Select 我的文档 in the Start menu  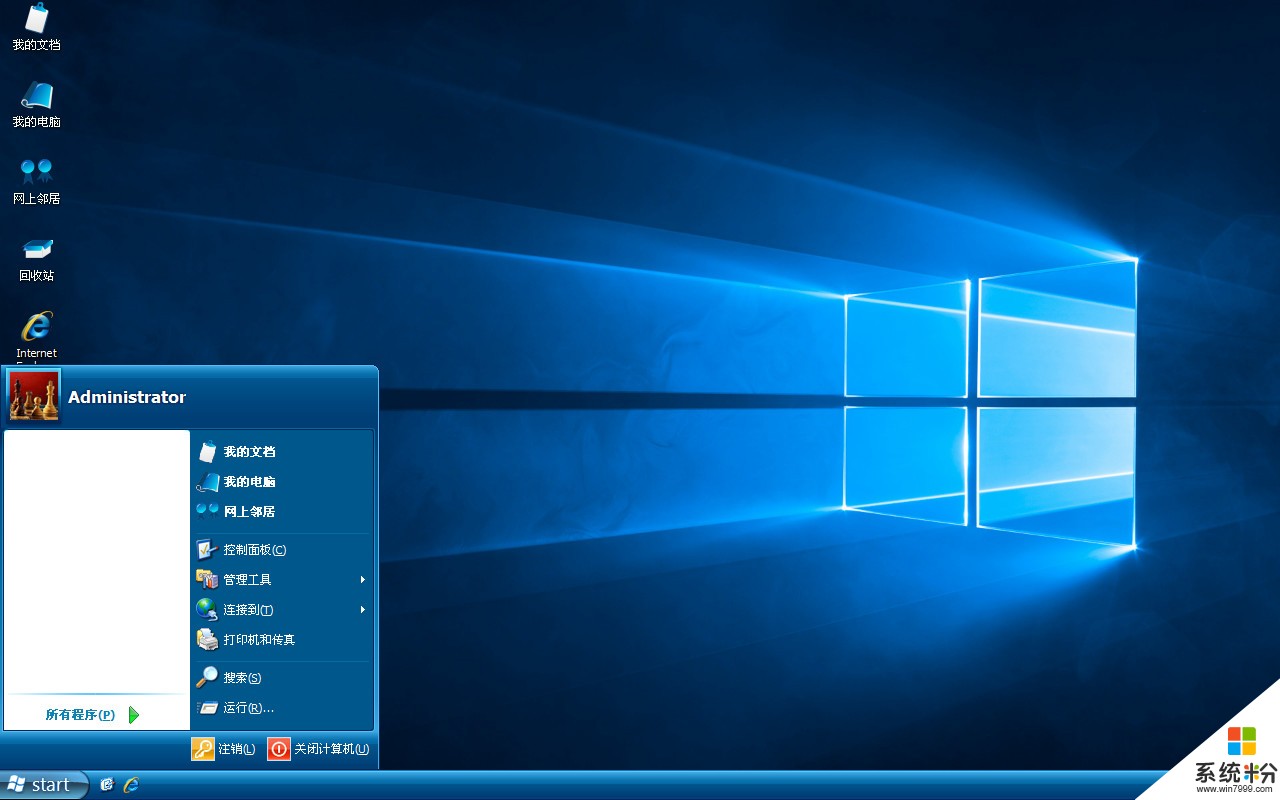(x=249, y=452)
